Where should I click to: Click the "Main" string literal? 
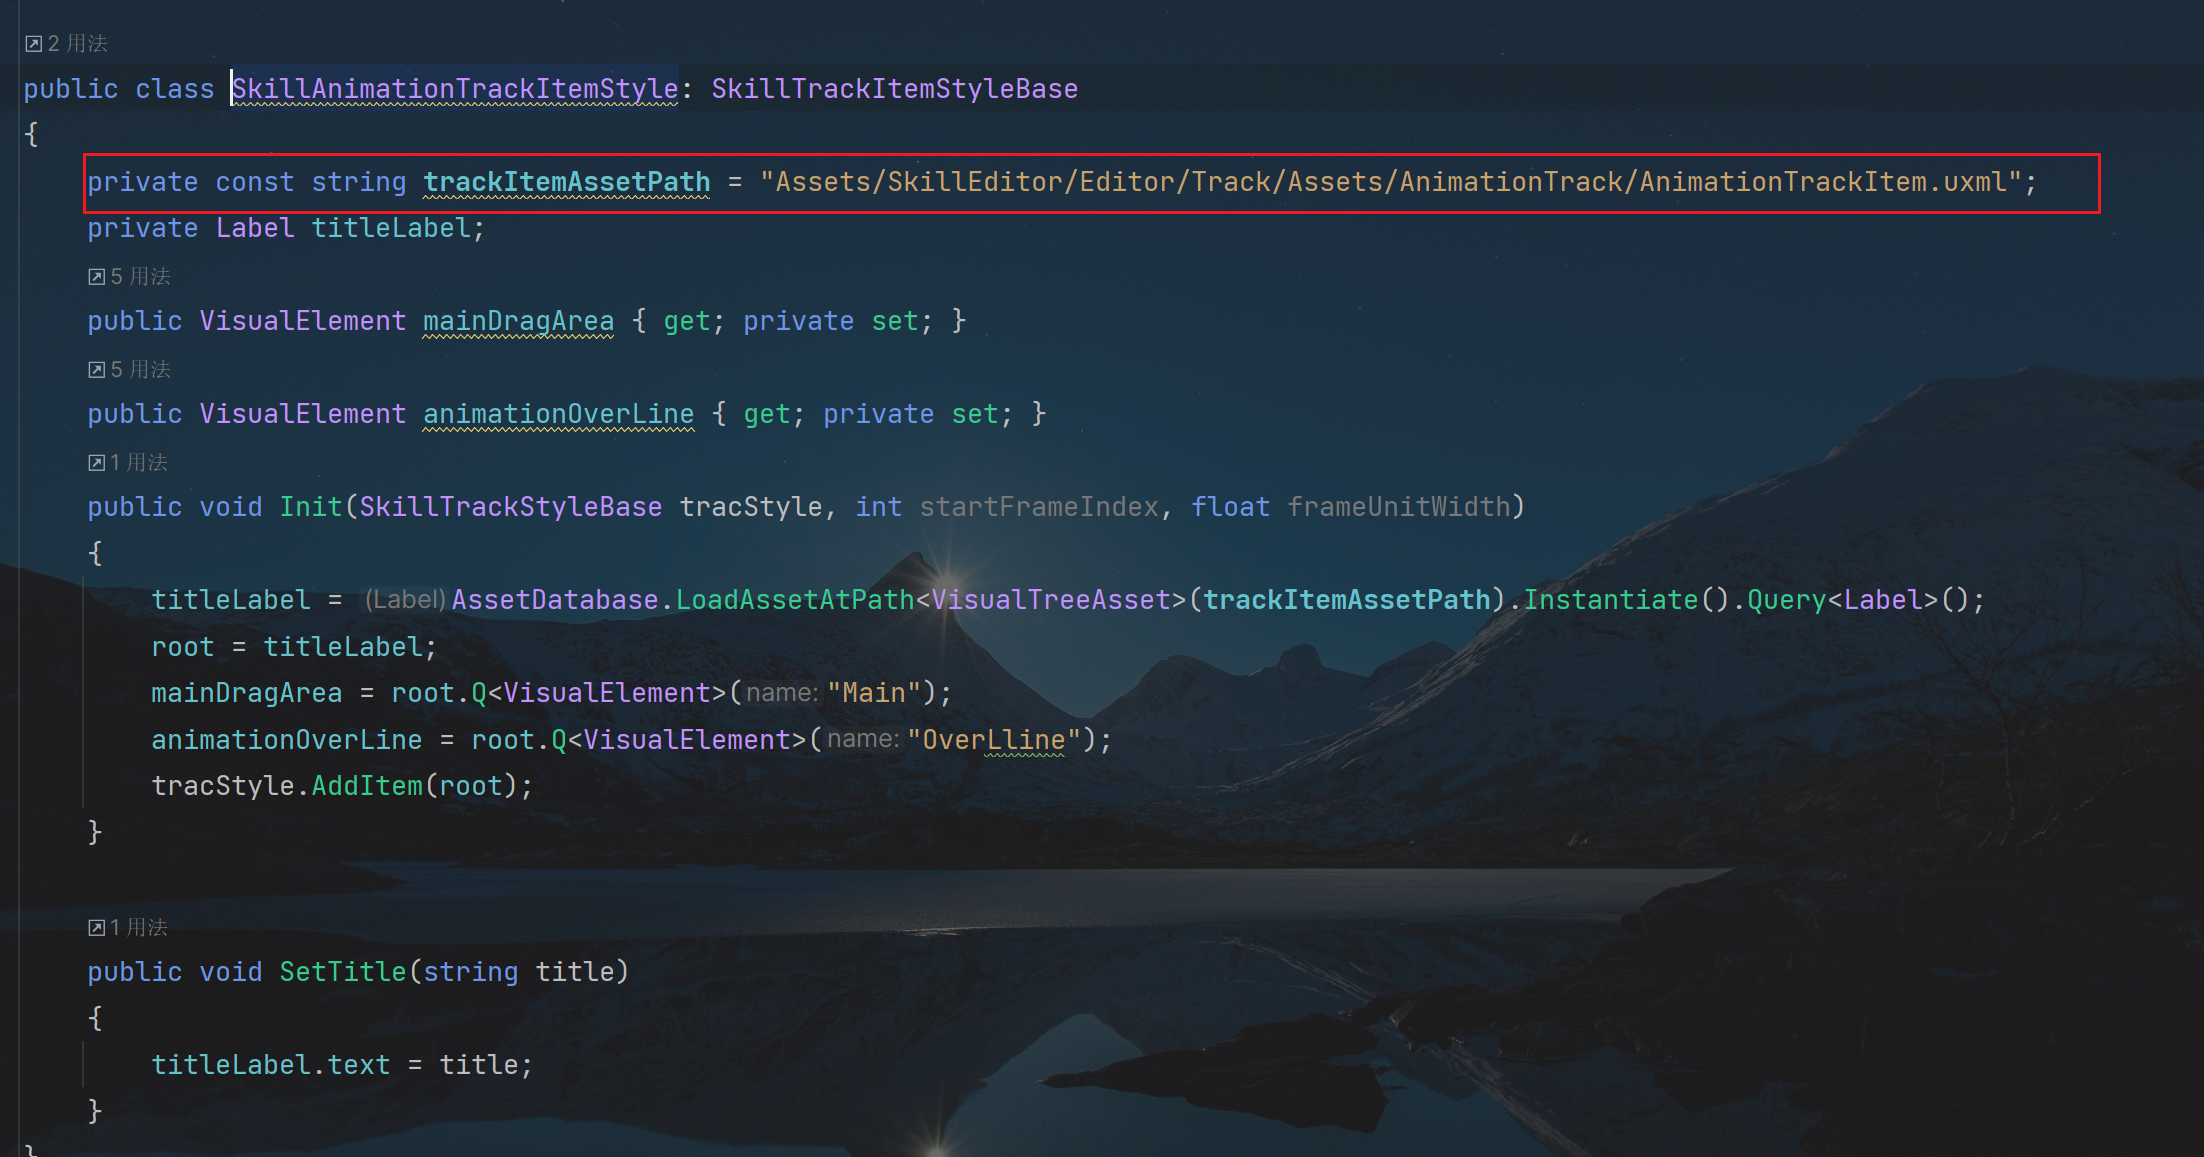pyautogui.click(x=874, y=693)
